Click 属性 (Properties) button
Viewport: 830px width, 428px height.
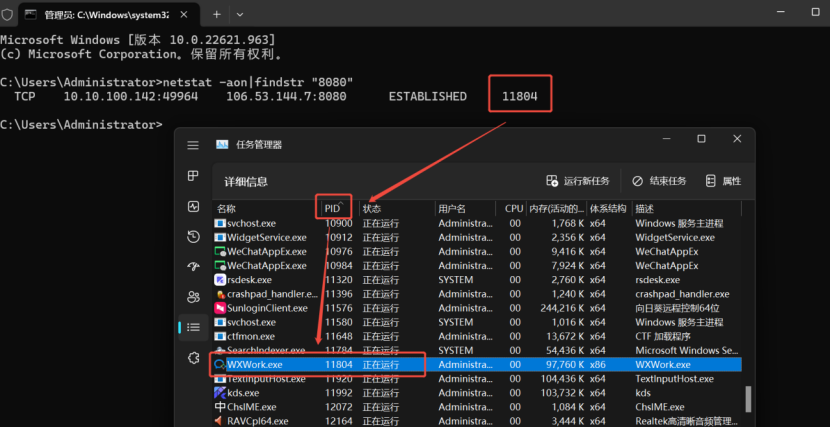pos(723,181)
